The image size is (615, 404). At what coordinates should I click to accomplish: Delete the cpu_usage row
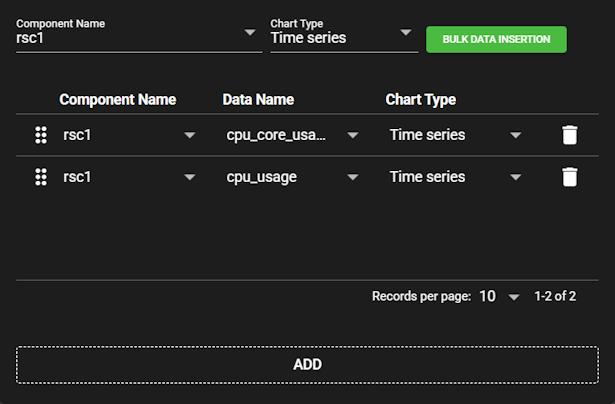click(569, 177)
